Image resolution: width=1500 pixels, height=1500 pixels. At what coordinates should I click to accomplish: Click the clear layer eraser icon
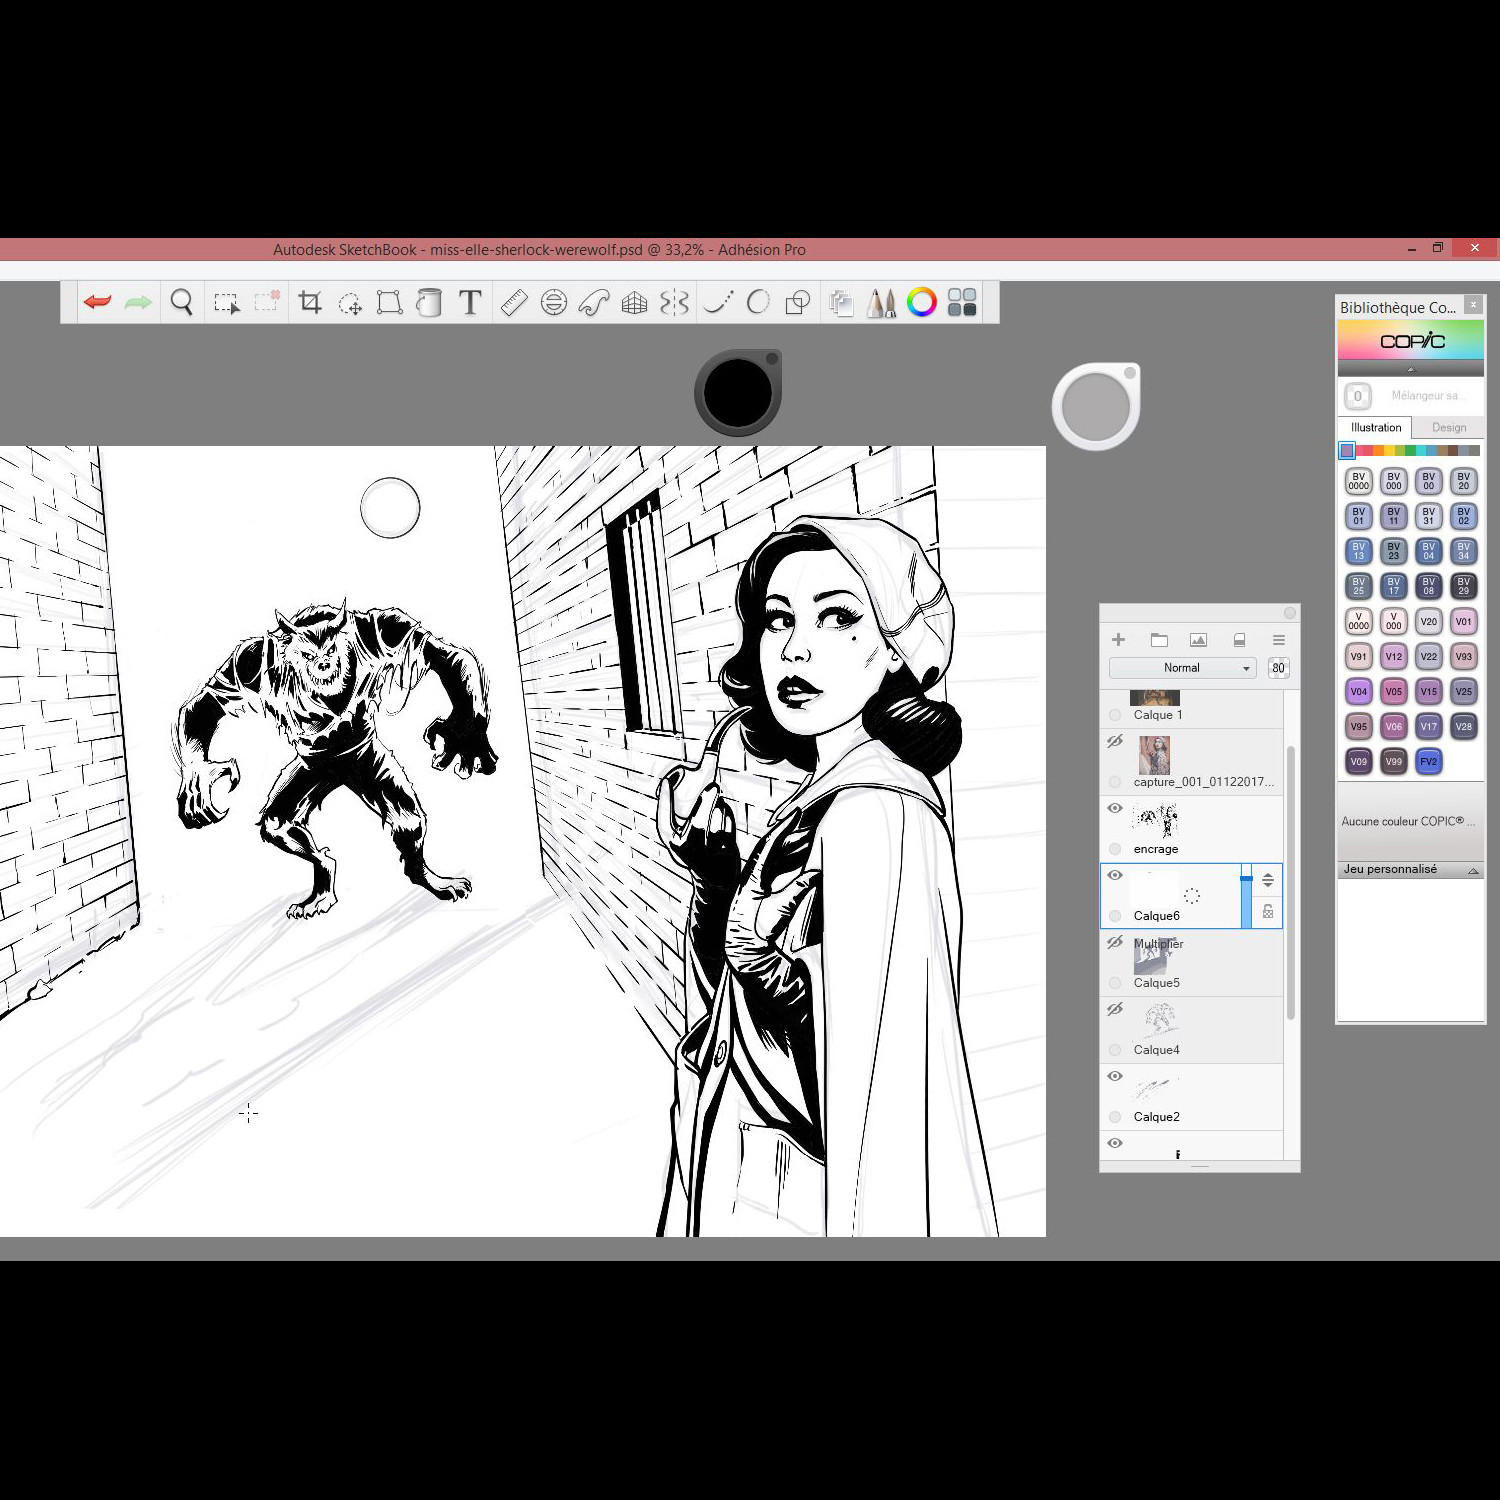click(1239, 640)
